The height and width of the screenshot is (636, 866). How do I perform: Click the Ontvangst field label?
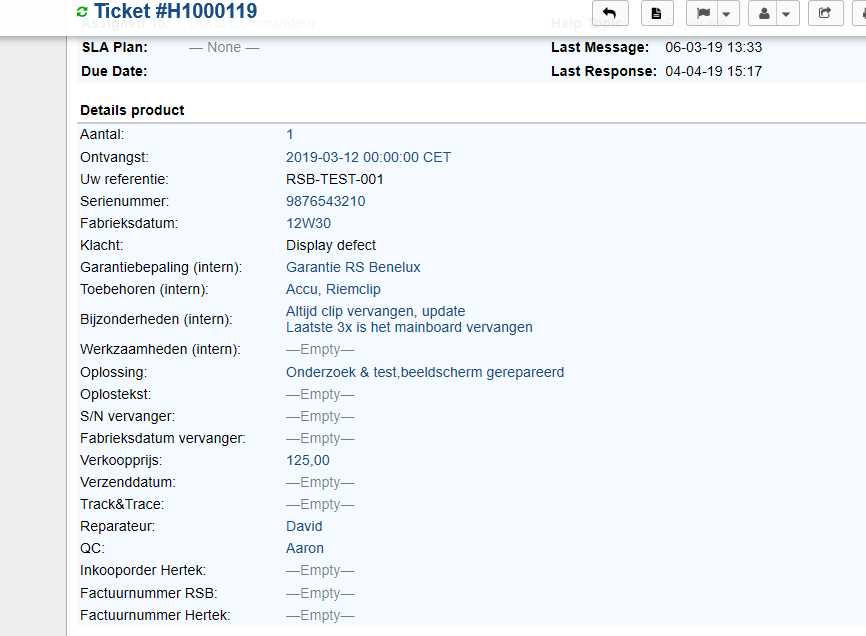point(114,157)
